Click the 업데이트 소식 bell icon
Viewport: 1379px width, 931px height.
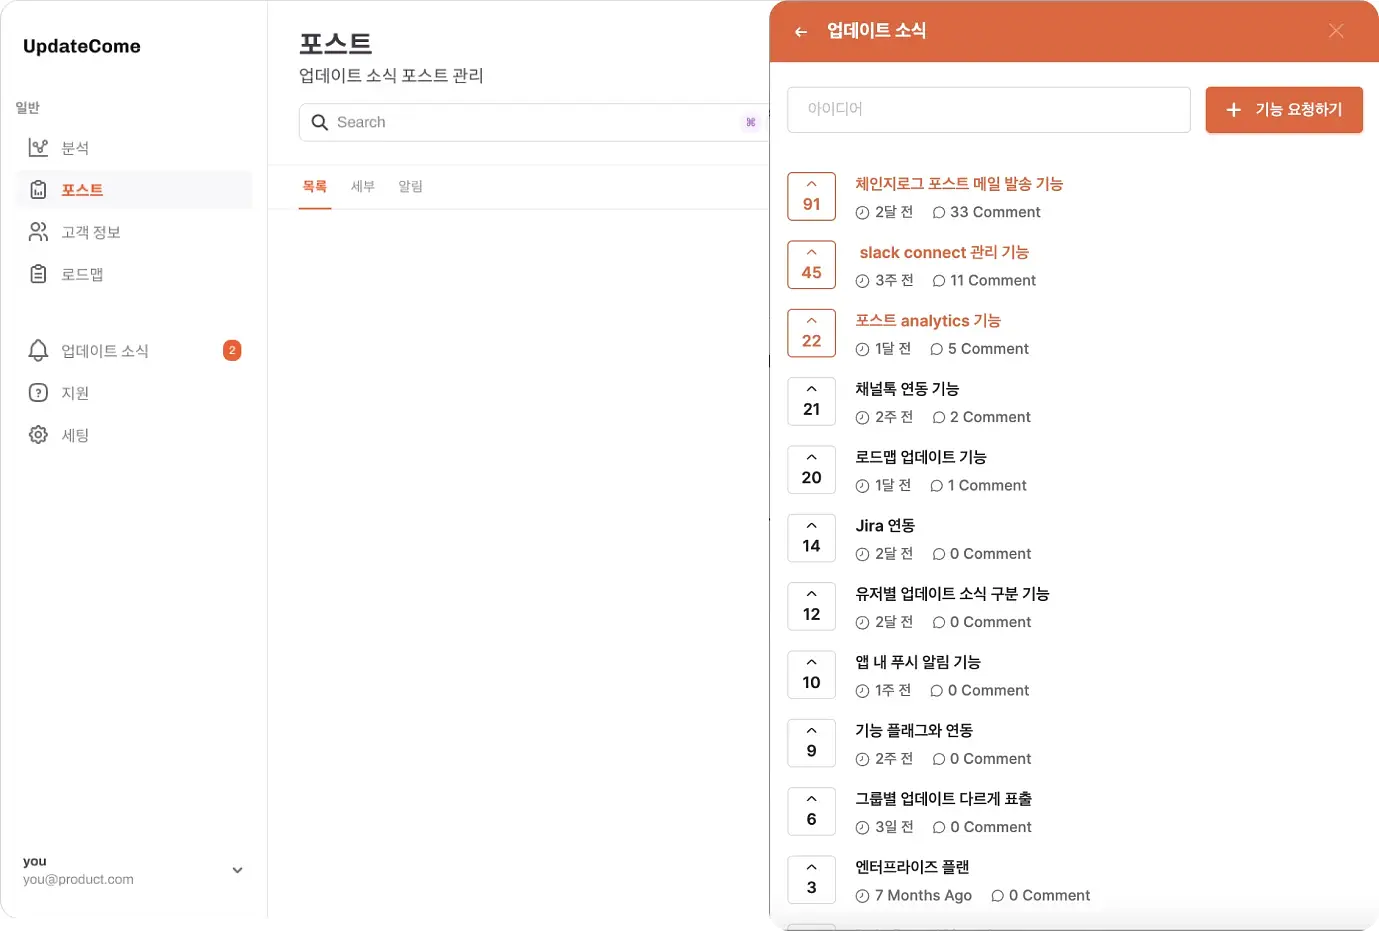point(38,351)
